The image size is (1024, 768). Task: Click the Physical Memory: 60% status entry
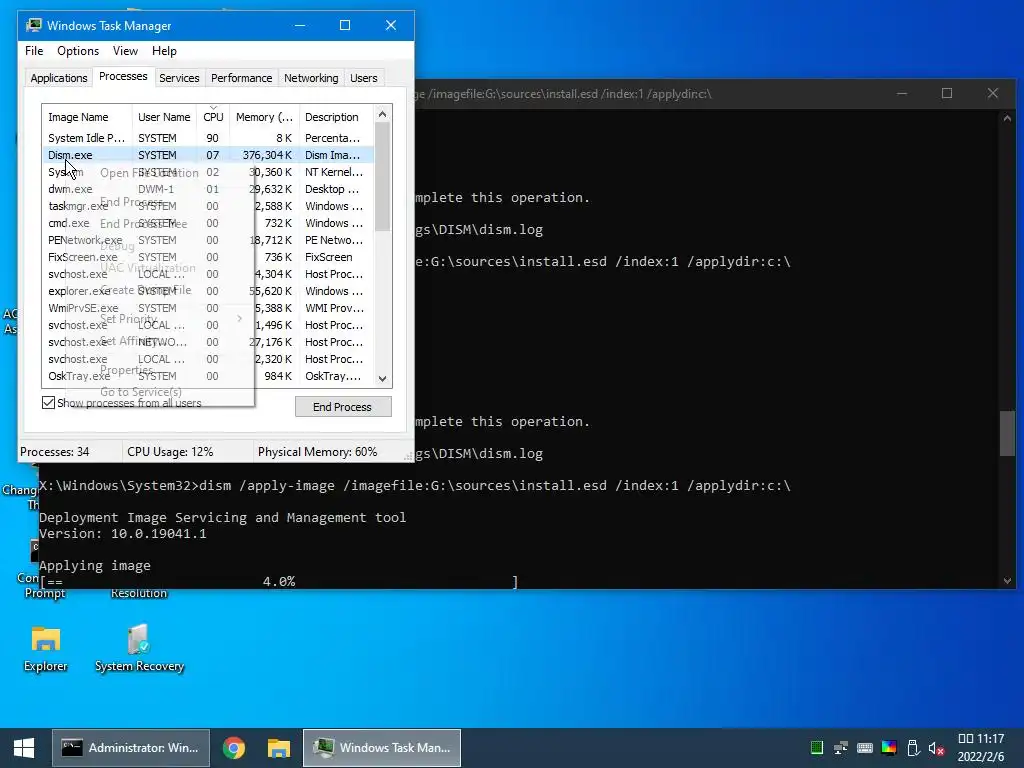pyautogui.click(x=317, y=452)
